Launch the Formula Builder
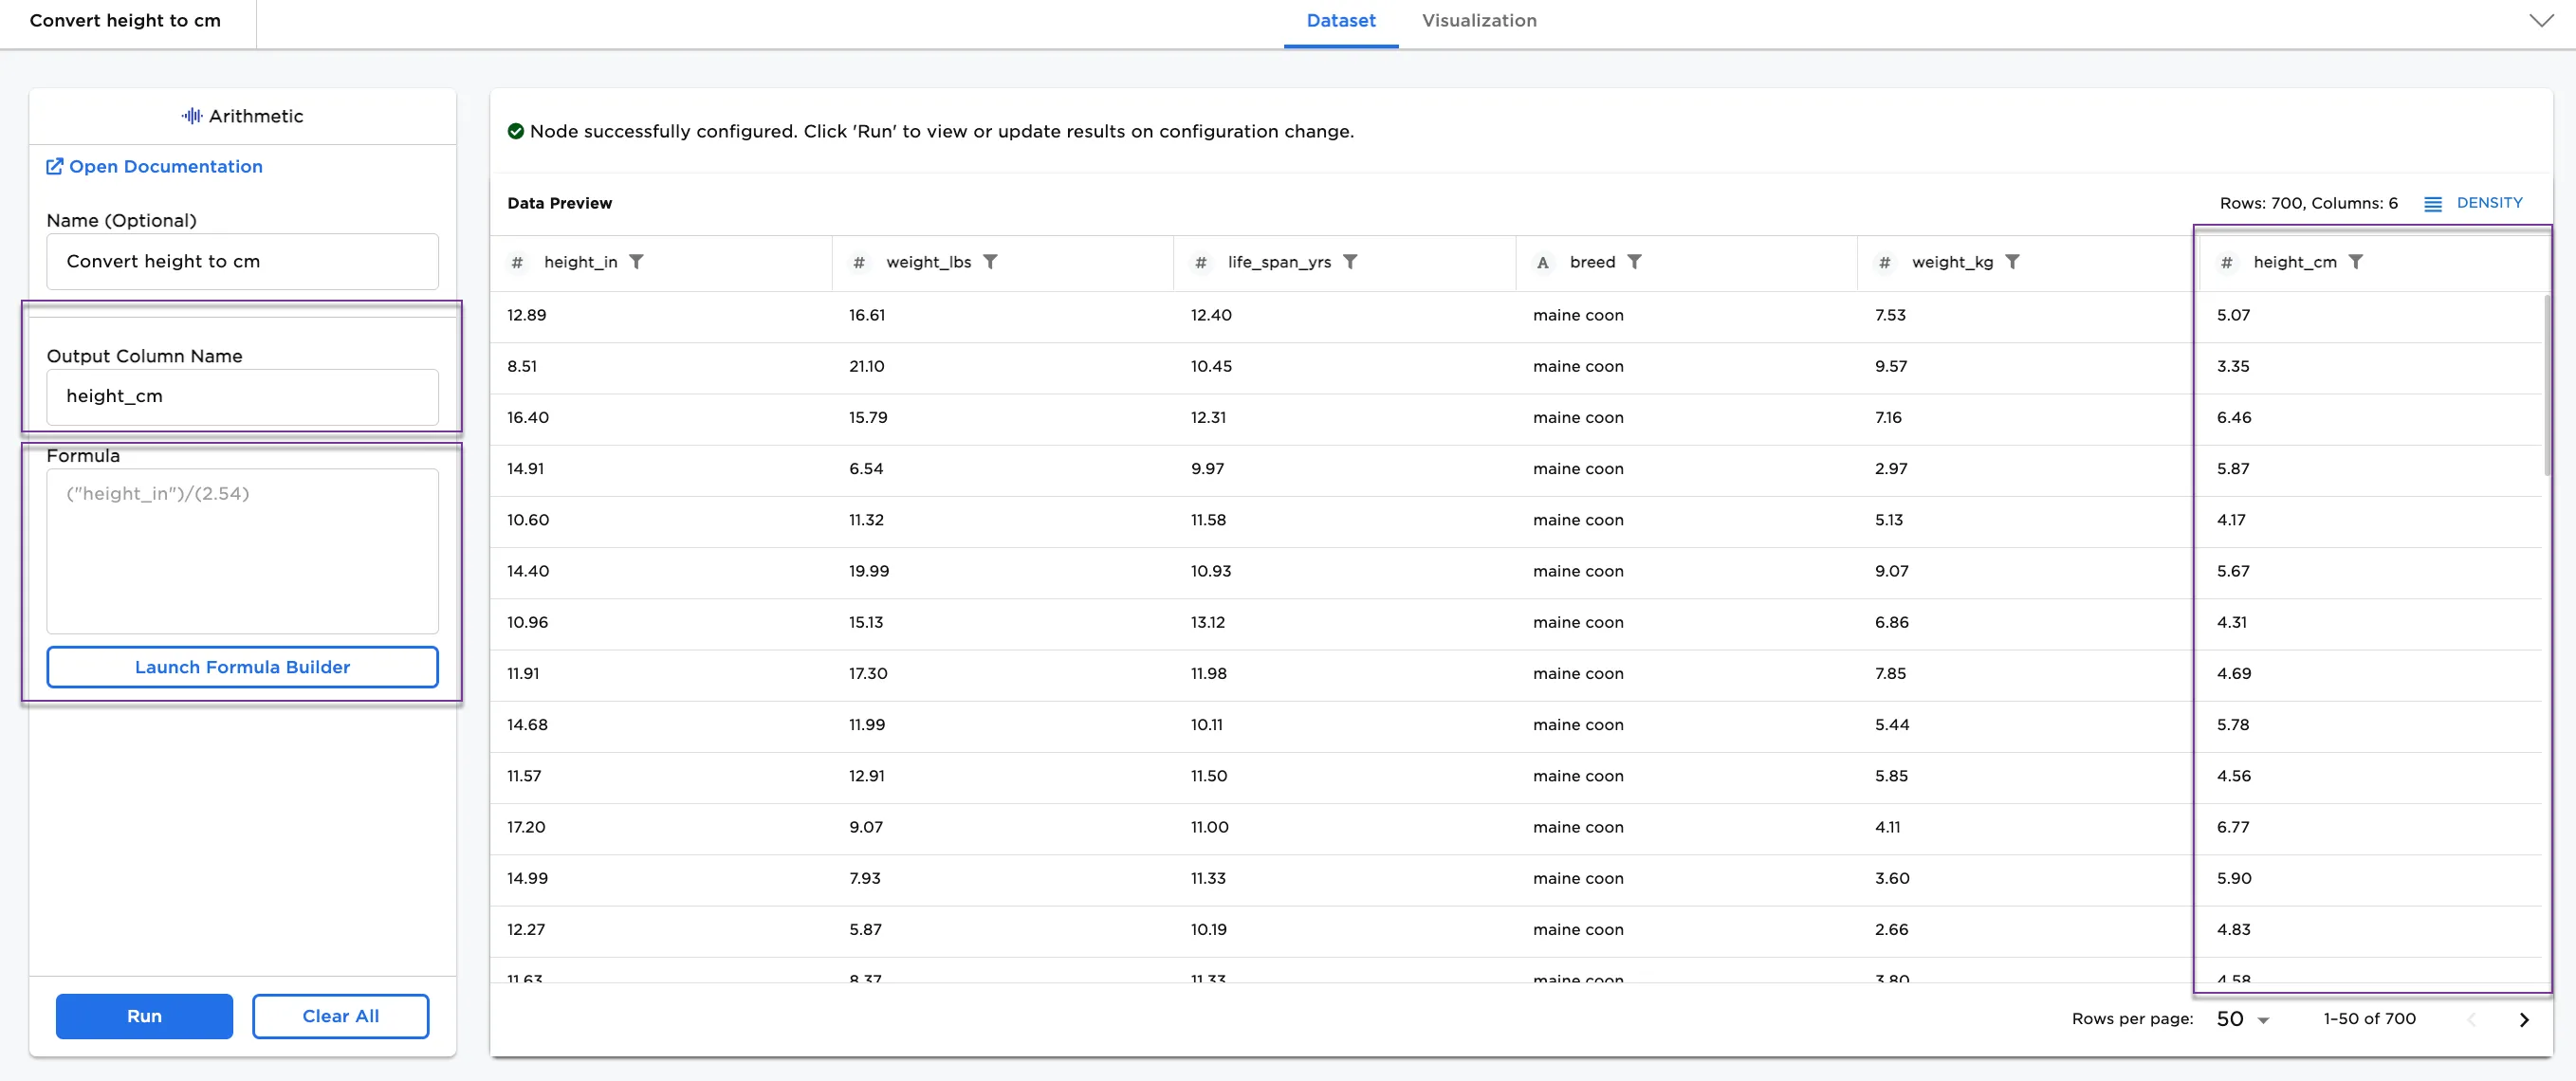2576x1081 pixels. (242, 667)
